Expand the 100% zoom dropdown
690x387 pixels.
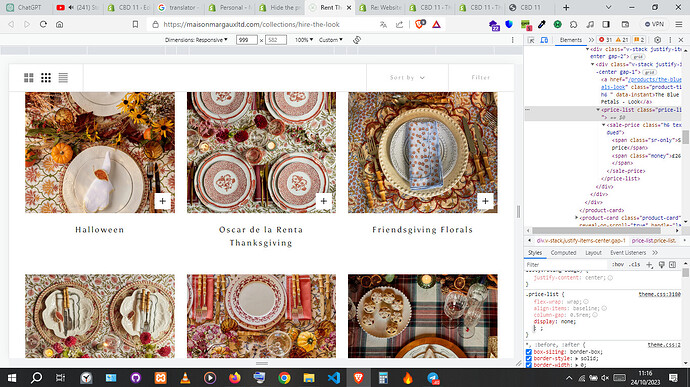[x=304, y=40]
